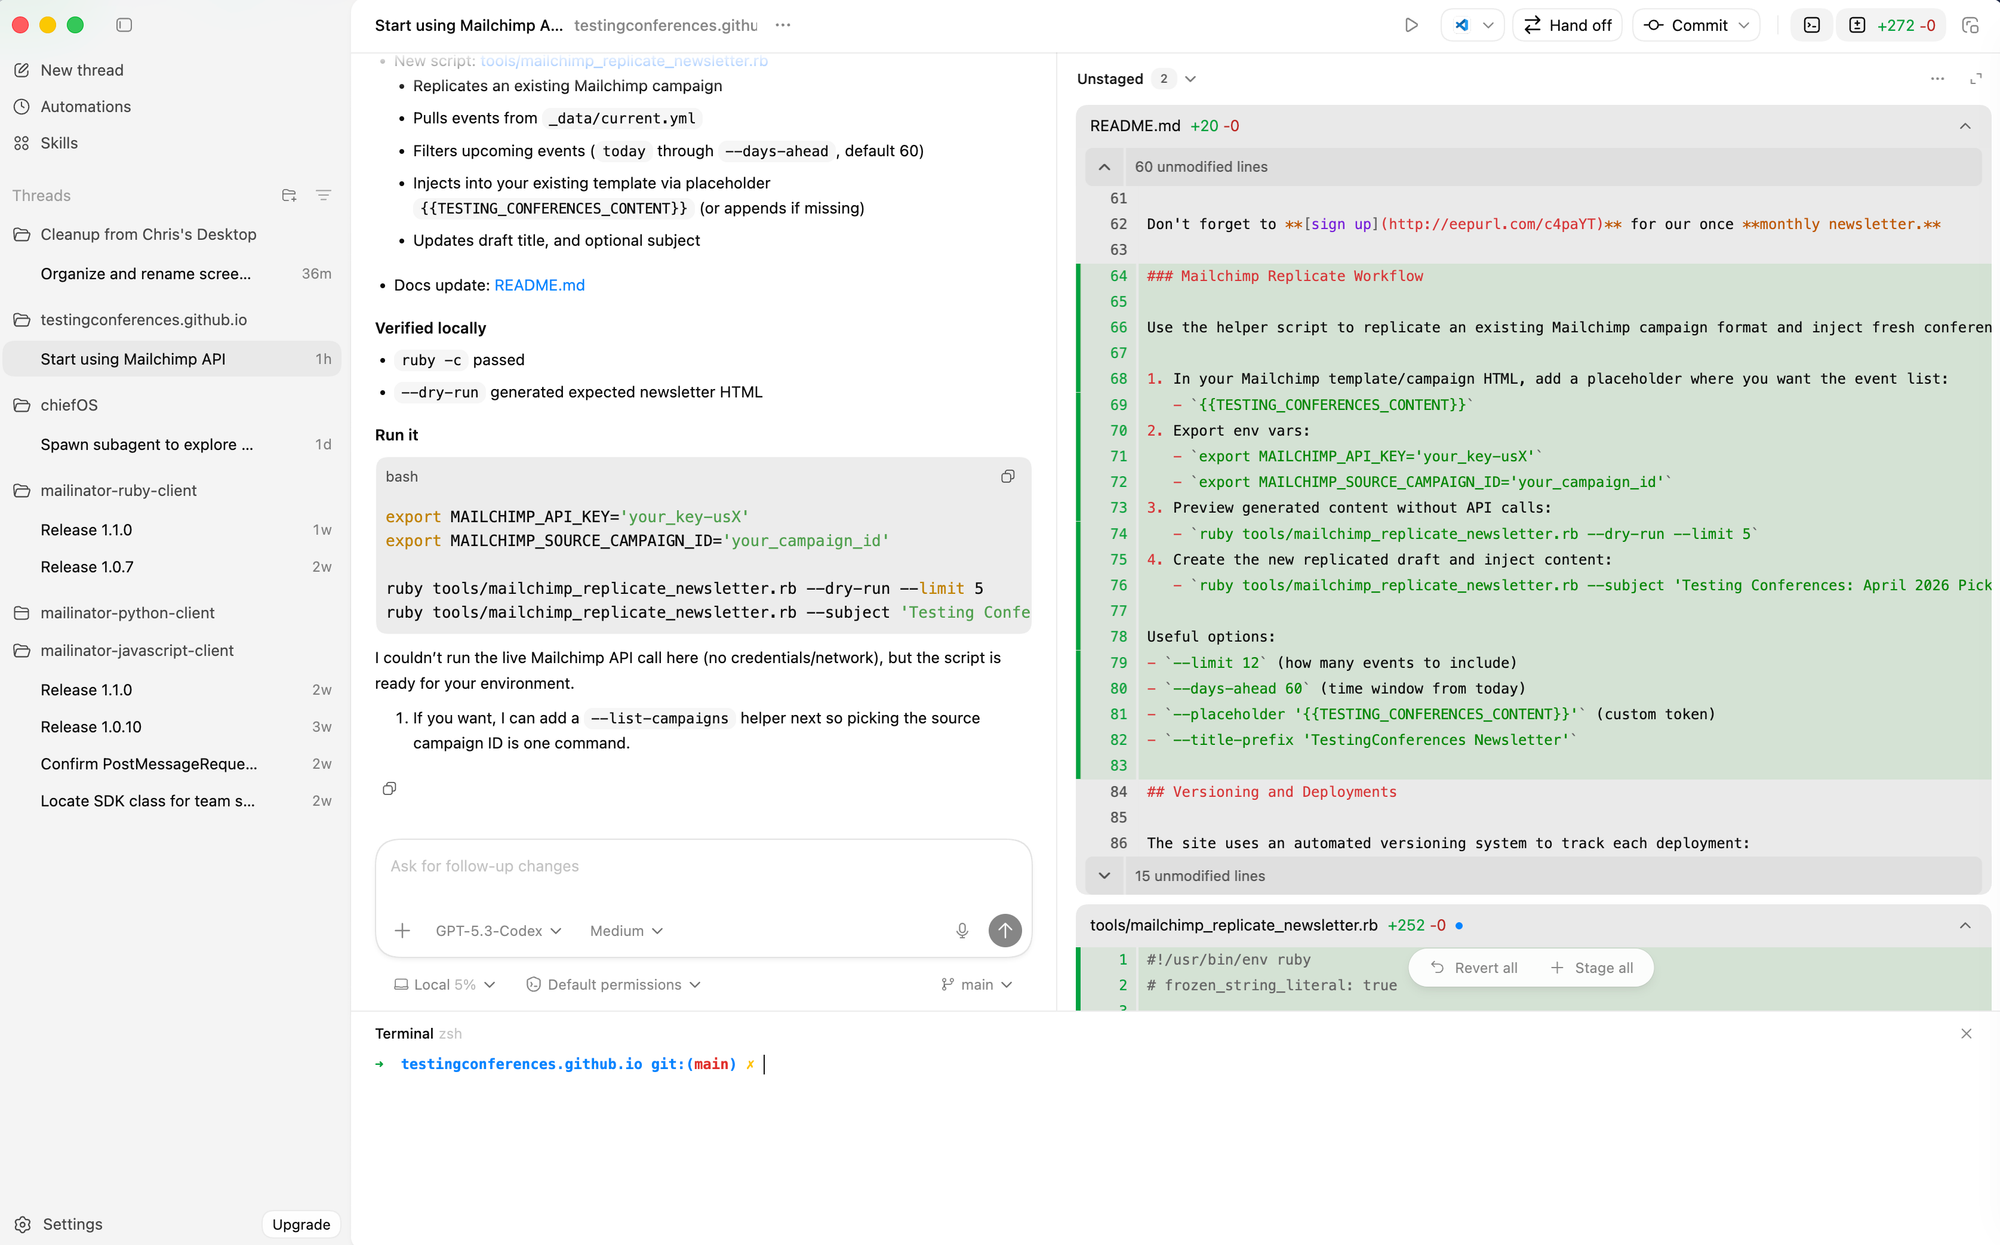Screen dimensions: 2000x1245
Task: Open the GPT-5.3-Codex model dropdown
Action: [x=498, y=931]
